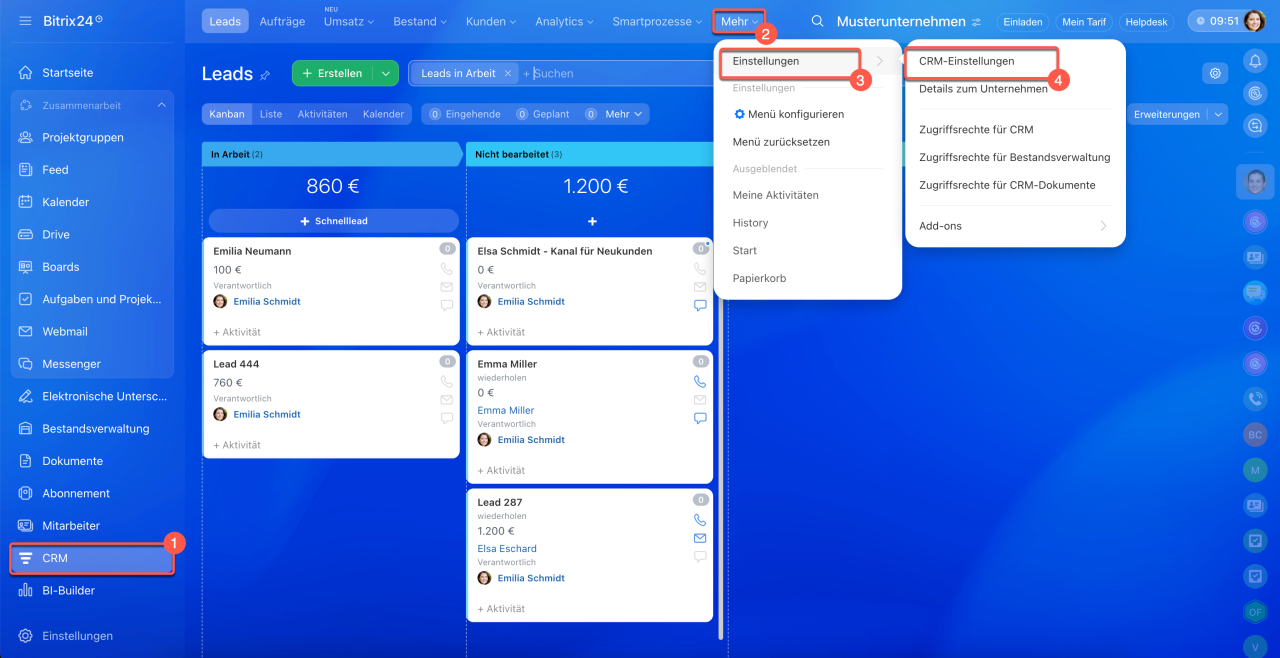This screenshot has height=658, width=1280.
Task: Select CRM-Einstellungen from the submenu
Action: tap(966, 61)
